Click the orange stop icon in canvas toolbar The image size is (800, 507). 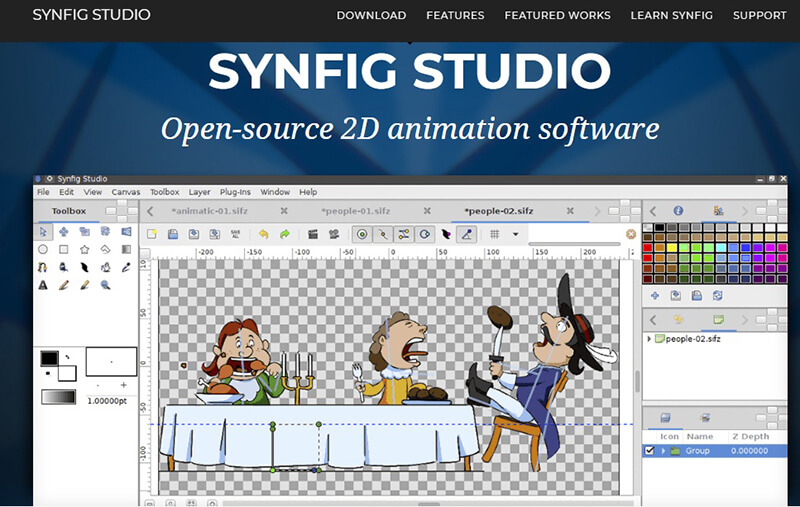[x=631, y=234]
